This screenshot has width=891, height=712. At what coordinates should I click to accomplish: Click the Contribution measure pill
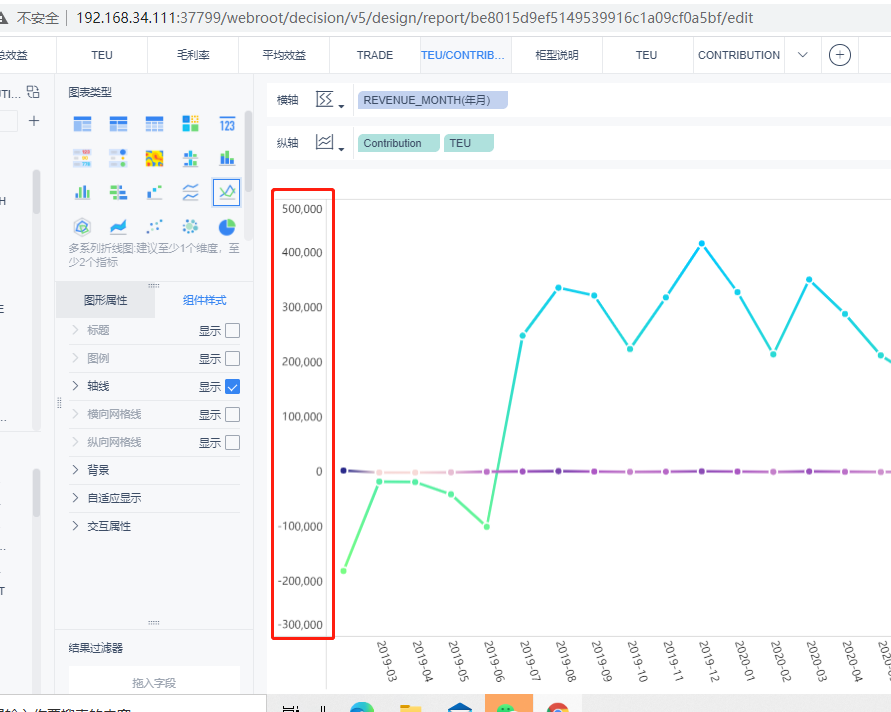tap(398, 143)
